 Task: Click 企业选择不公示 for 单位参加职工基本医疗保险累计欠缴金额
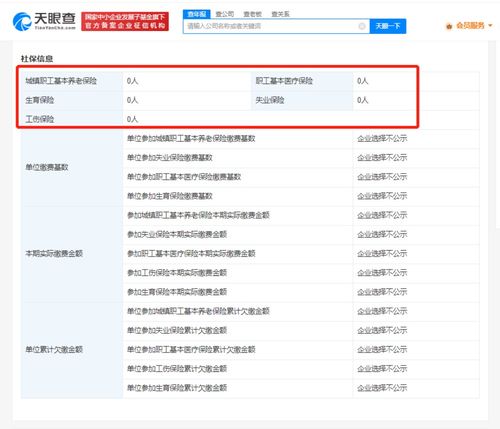pos(382,350)
